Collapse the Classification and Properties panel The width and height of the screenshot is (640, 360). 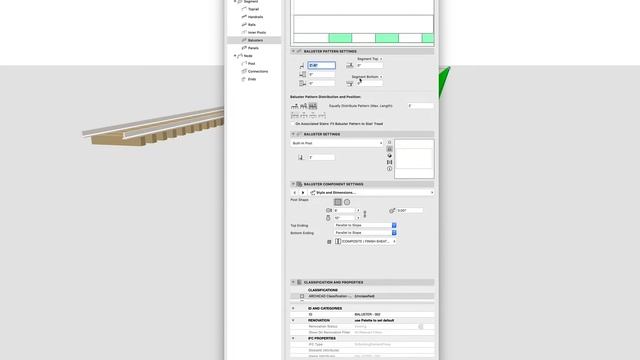point(293,282)
